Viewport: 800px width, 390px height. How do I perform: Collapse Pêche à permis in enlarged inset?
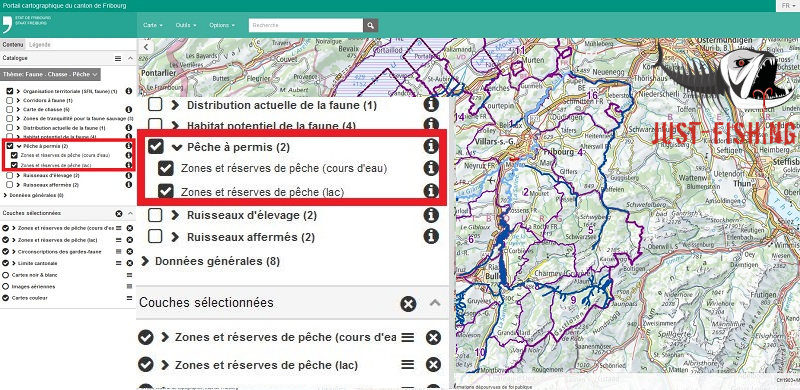tap(177, 147)
